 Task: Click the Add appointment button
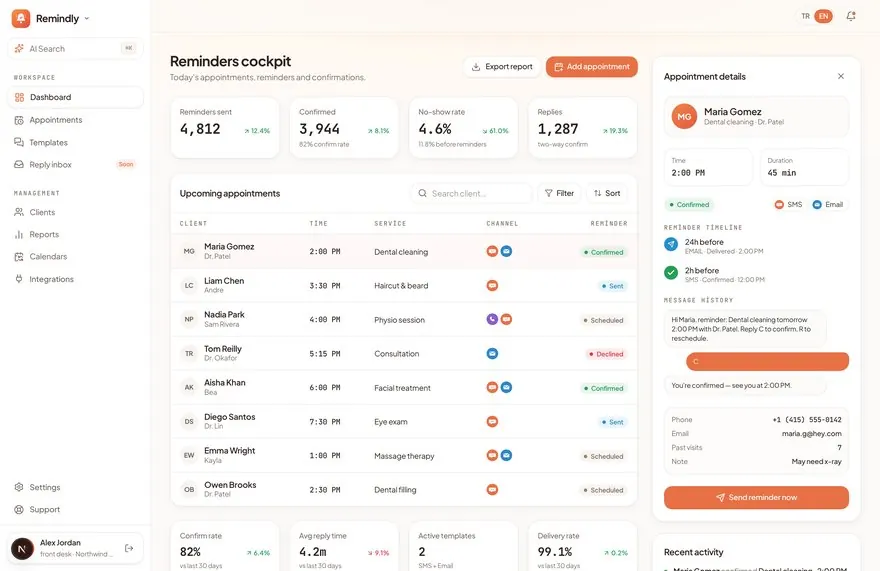pyautogui.click(x=592, y=67)
